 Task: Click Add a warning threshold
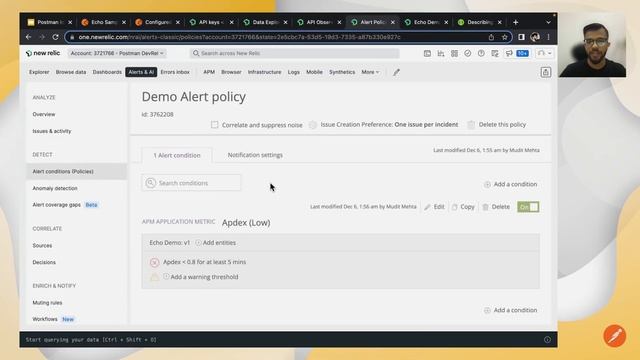(200, 277)
